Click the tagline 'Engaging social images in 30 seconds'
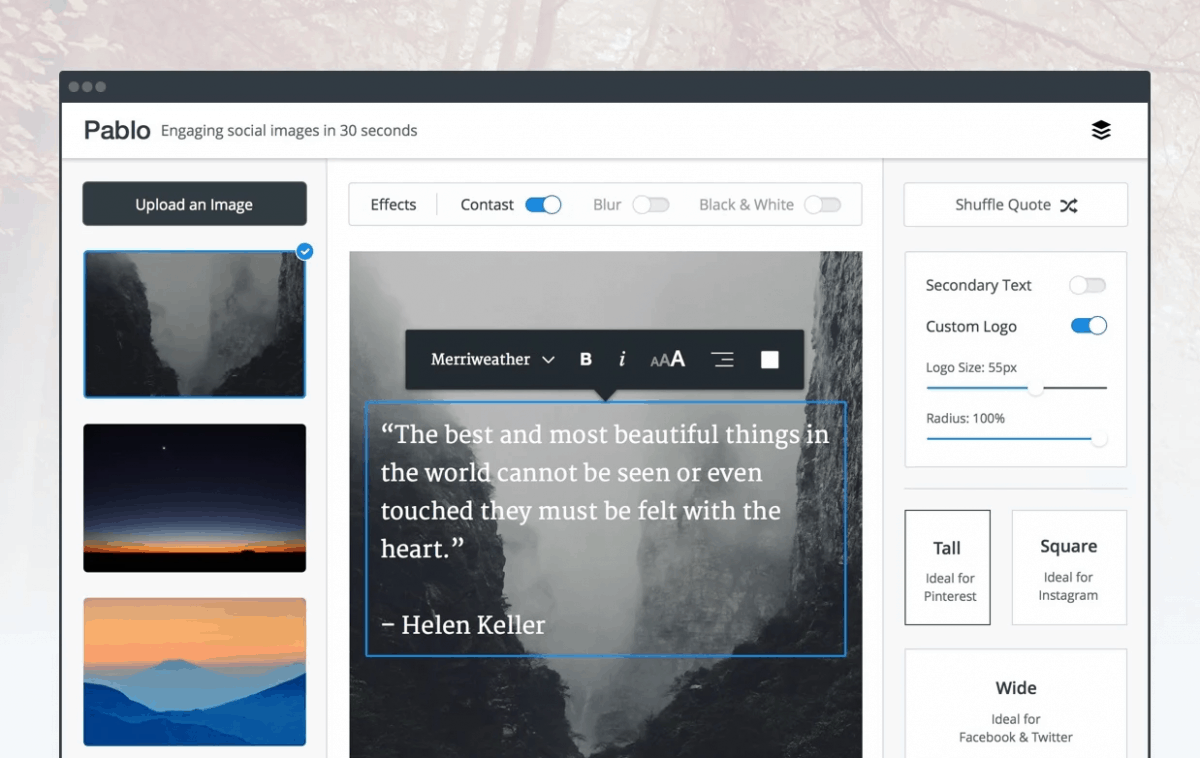Viewport: 1200px width, 758px height. tap(289, 131)
